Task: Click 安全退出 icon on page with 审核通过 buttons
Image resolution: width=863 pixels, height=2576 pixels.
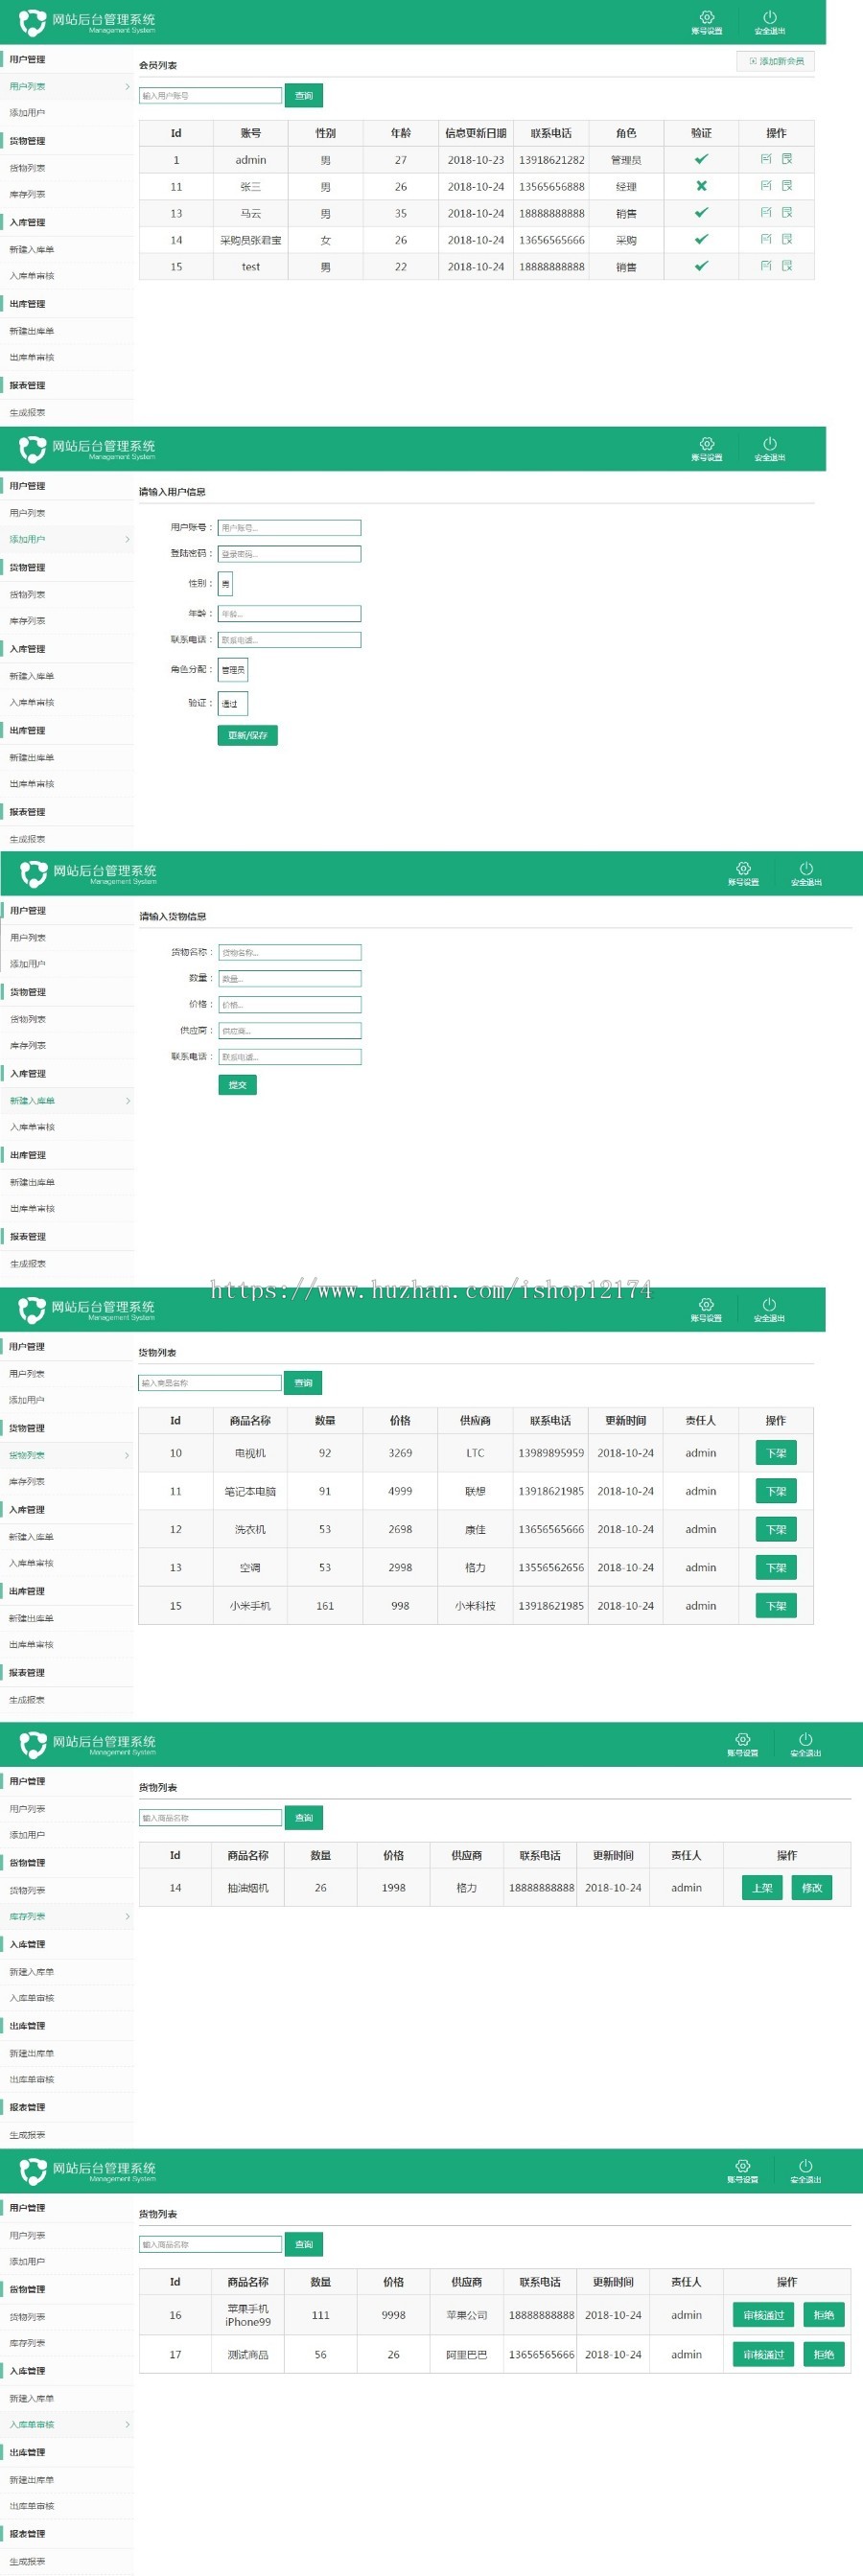Action: coord(805,2165)
